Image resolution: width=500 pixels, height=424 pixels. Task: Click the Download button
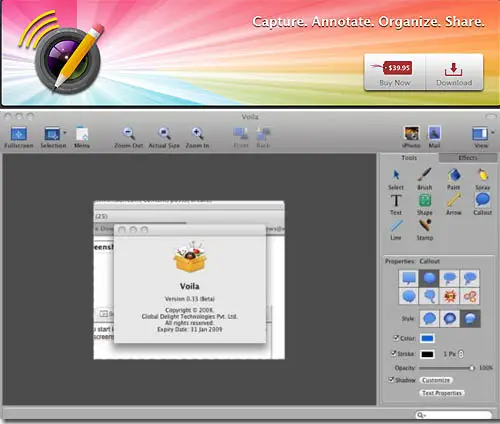pos(454,72)
